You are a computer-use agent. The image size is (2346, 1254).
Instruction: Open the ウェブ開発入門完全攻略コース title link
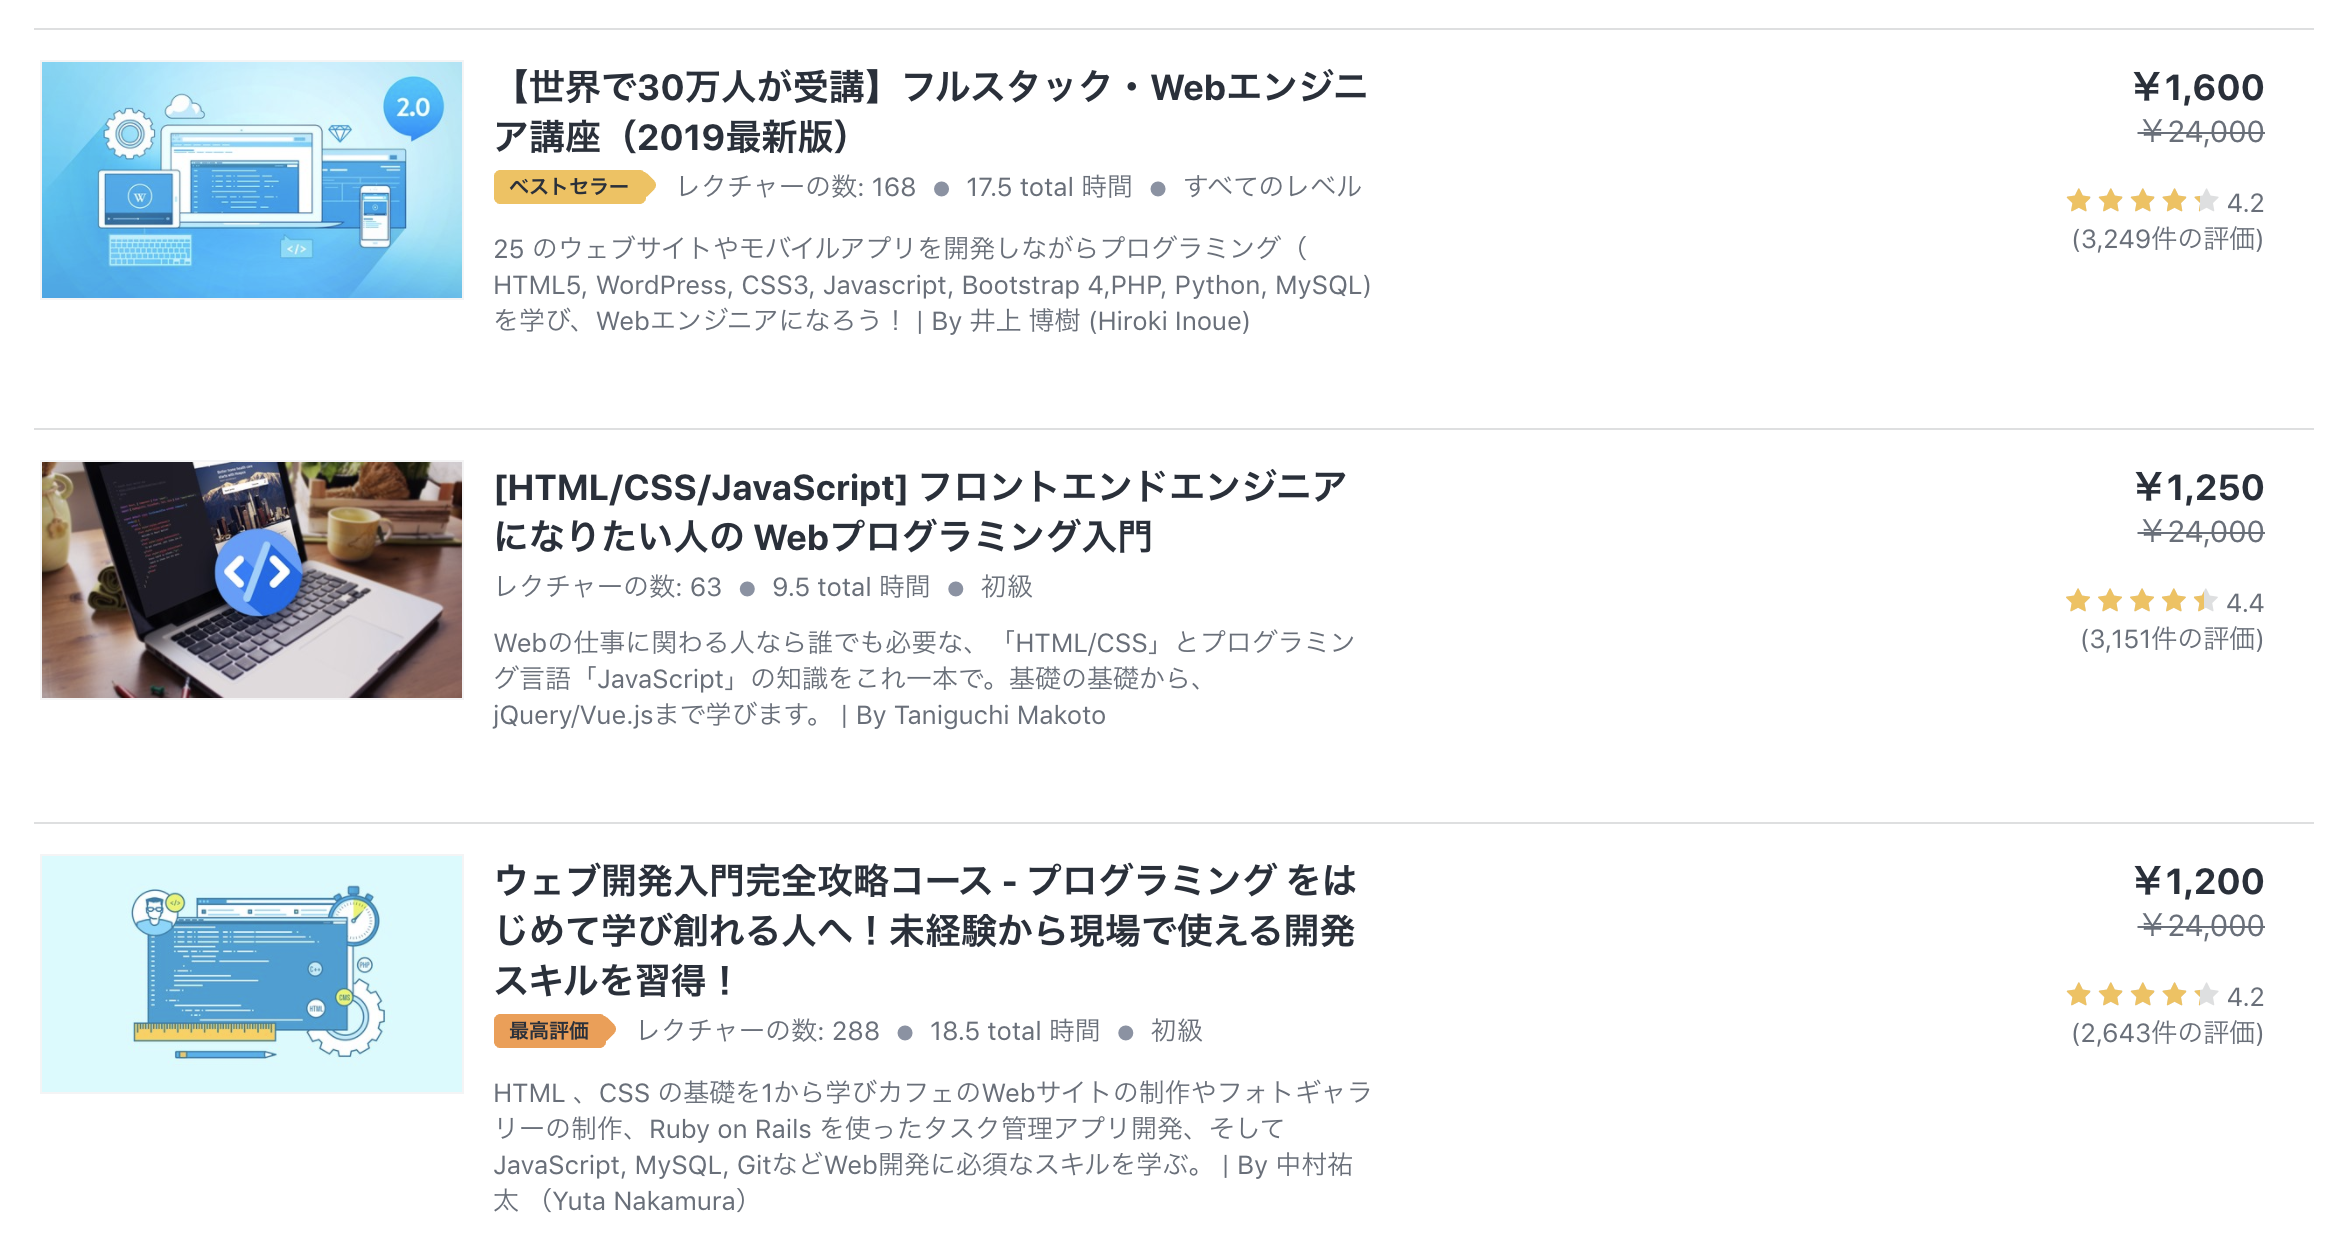point(925,930)
